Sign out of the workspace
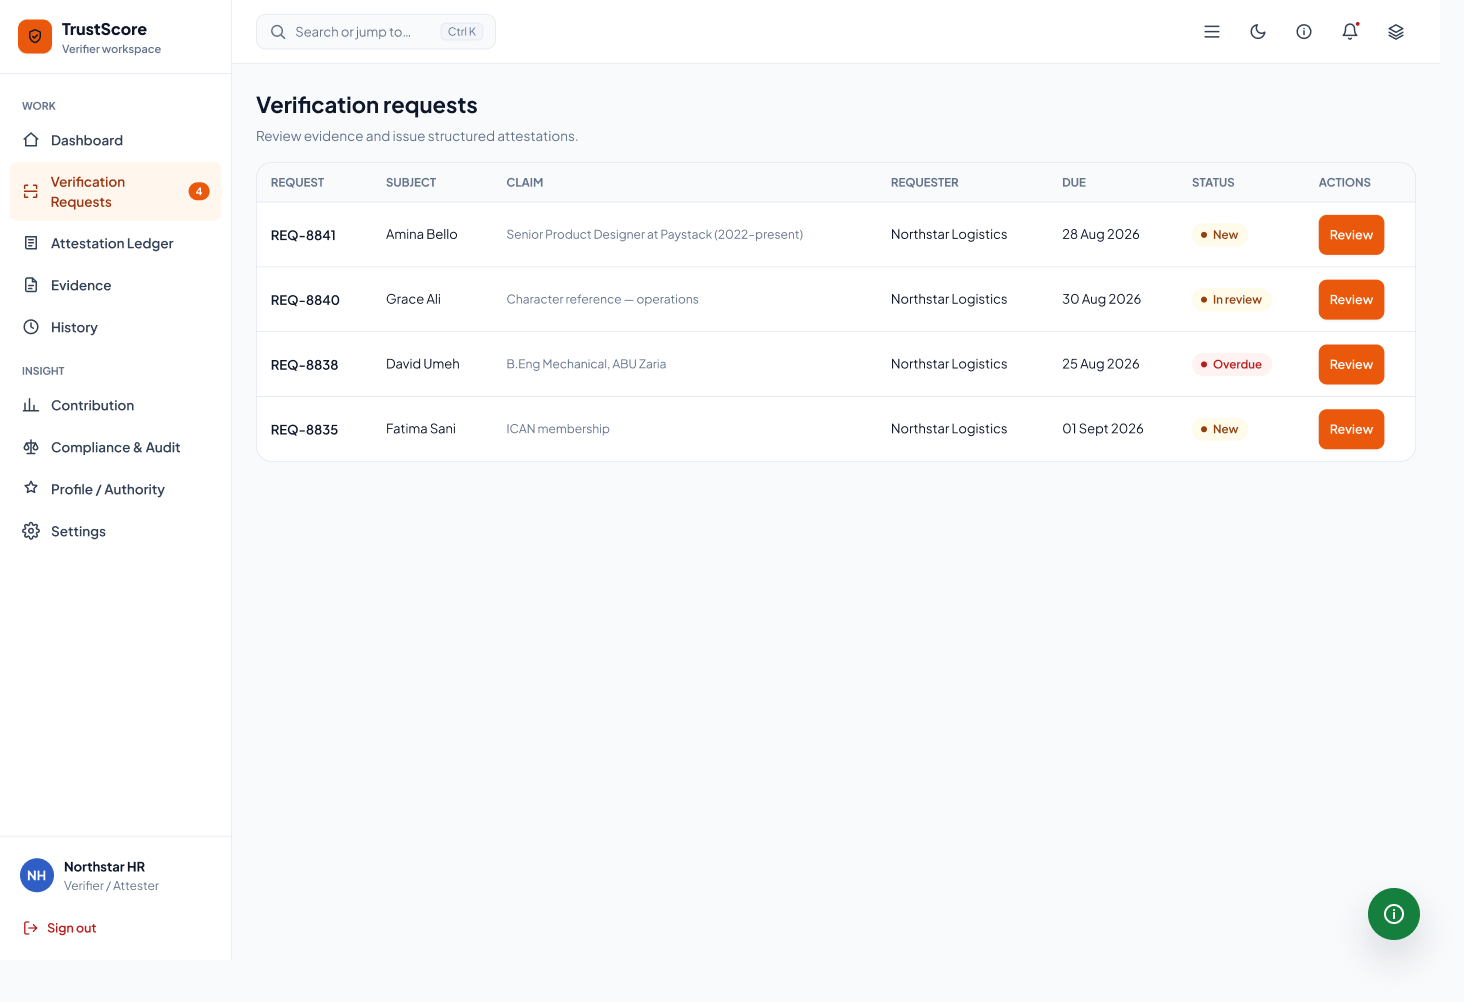This screenshot has width=1464, height=1002. click(60, 928)
